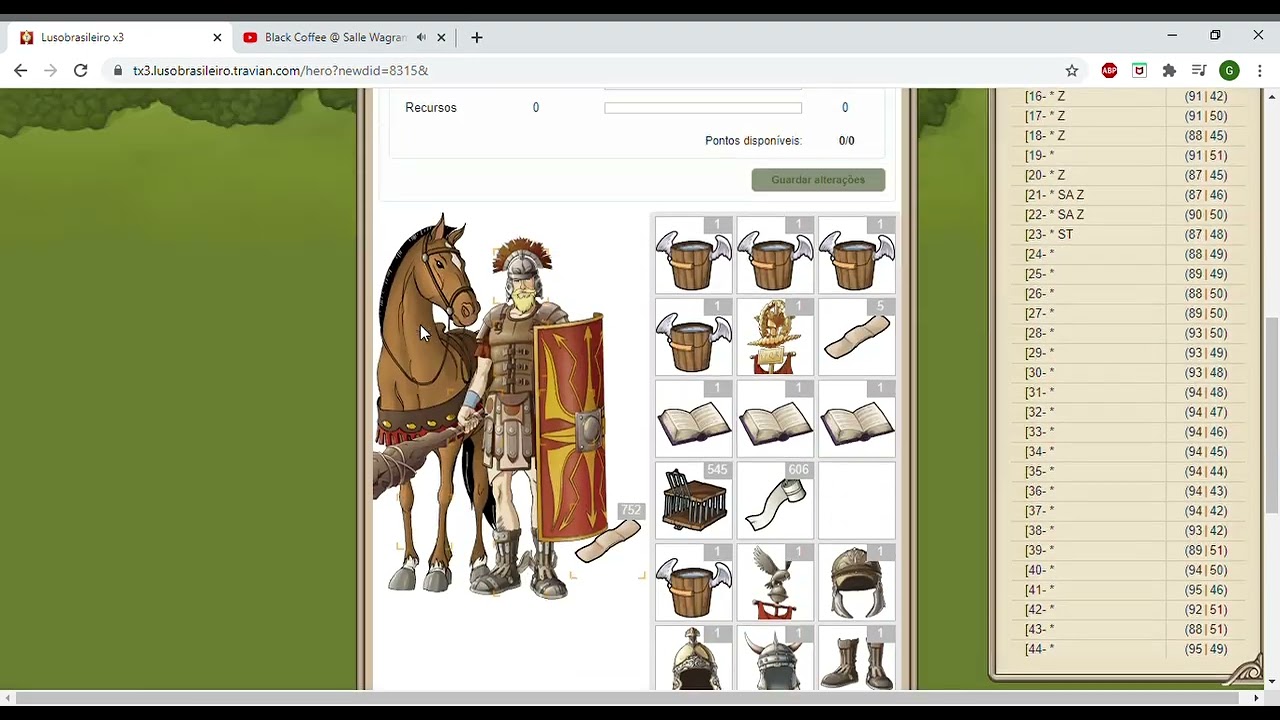Image resolution: width=1280 pixels, height=720 pixels.
Task: Open village [33- *
Action: click(x=1039, y=432)
